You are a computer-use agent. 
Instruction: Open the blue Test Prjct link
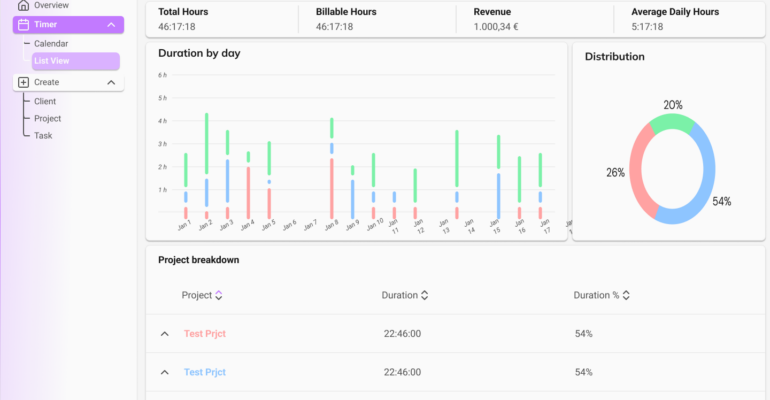coord(205,372)
